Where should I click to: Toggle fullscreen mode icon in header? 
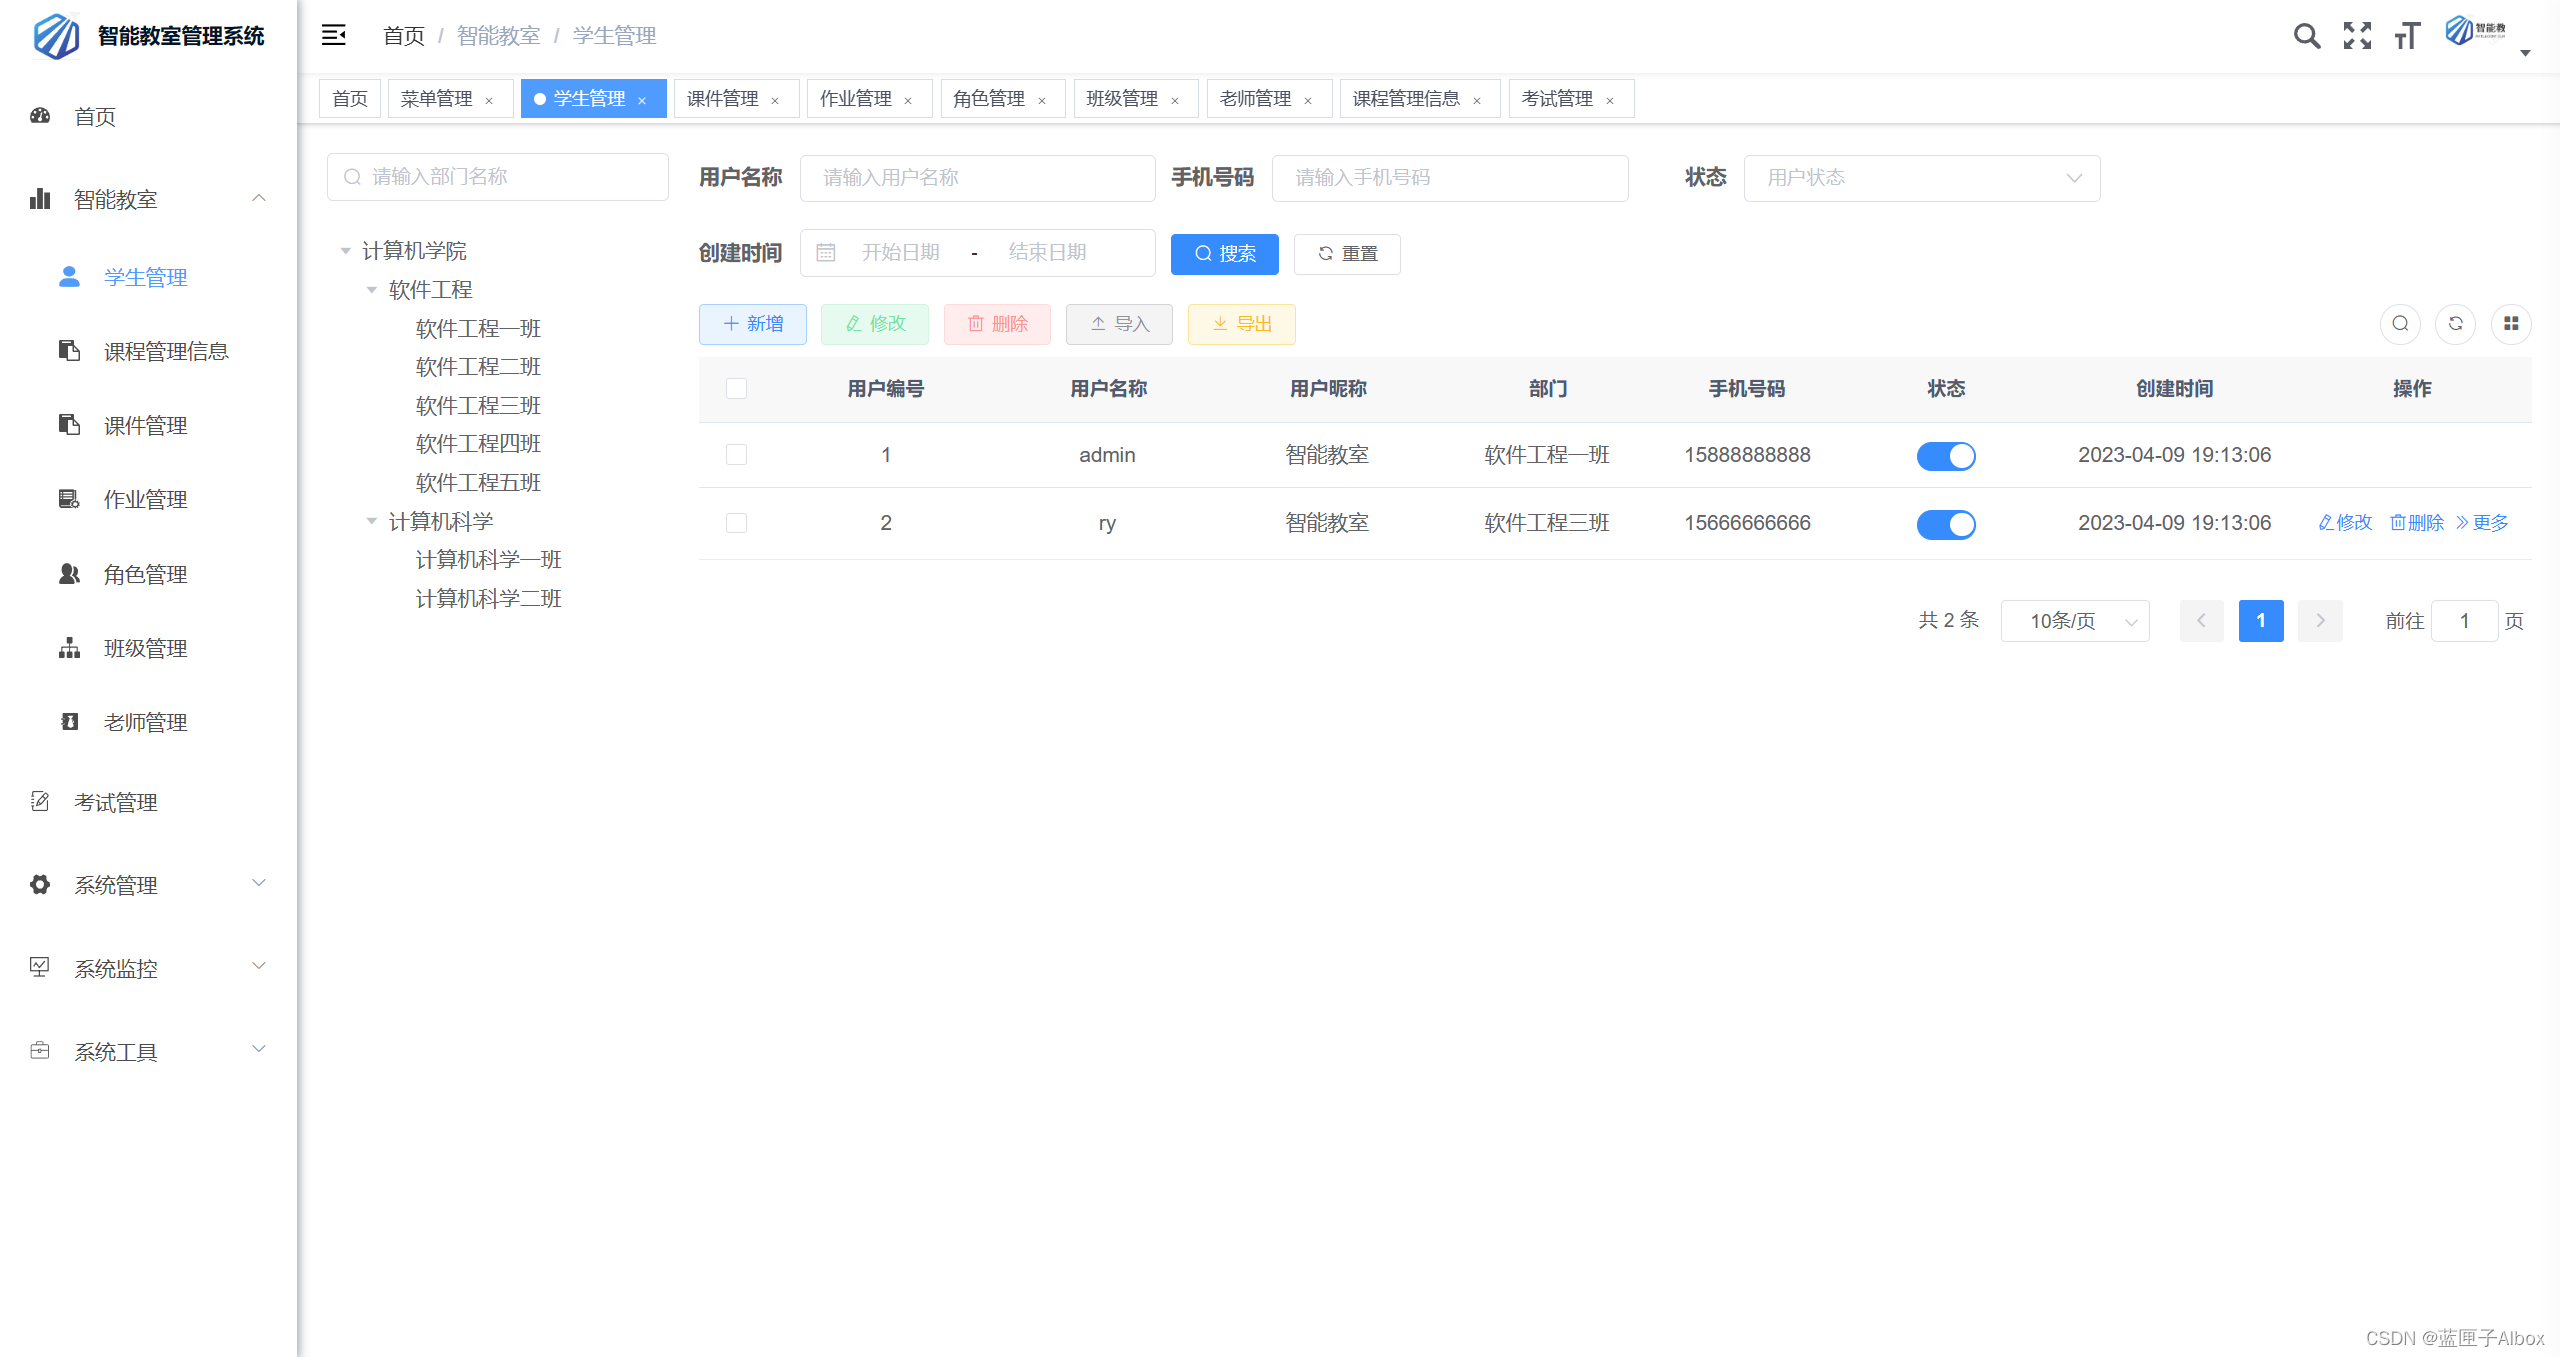(2357, 36)
